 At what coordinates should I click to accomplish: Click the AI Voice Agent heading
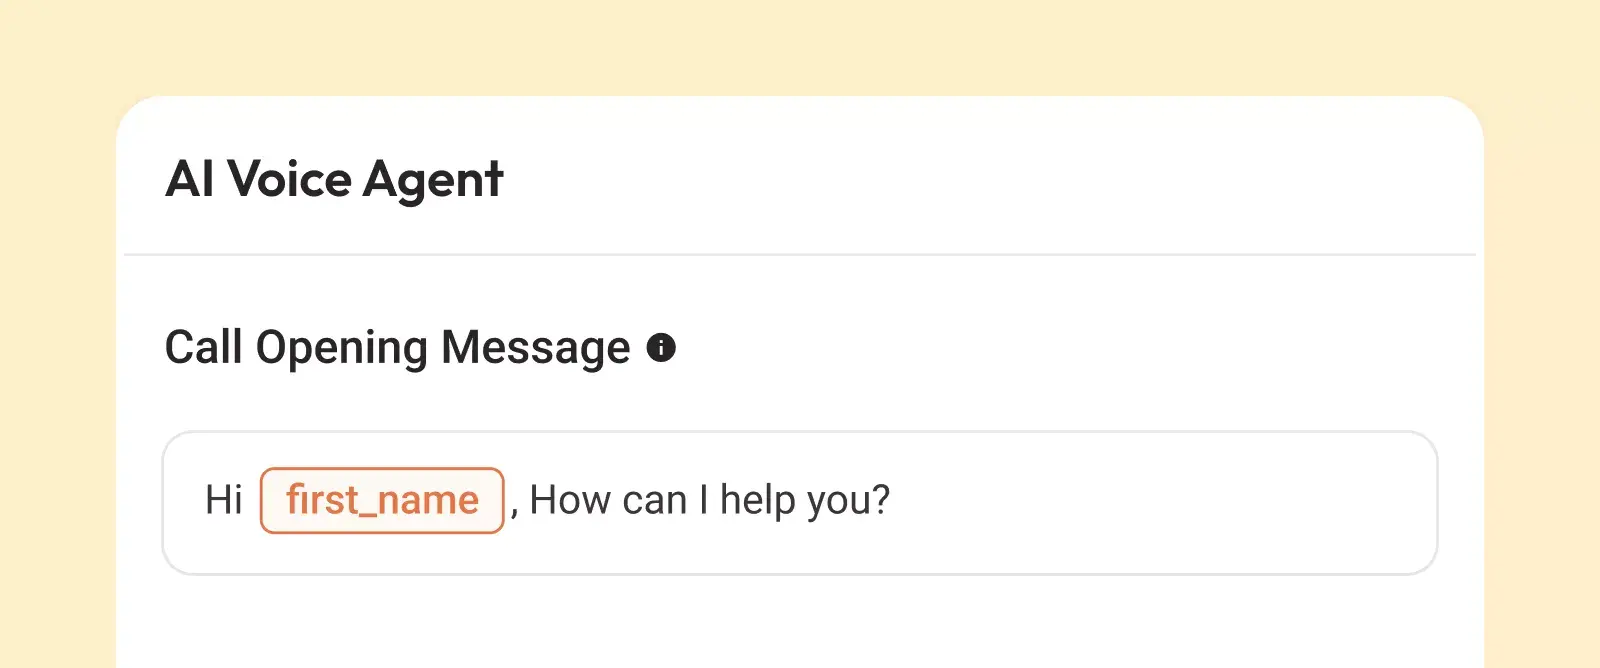coord(335,180)
